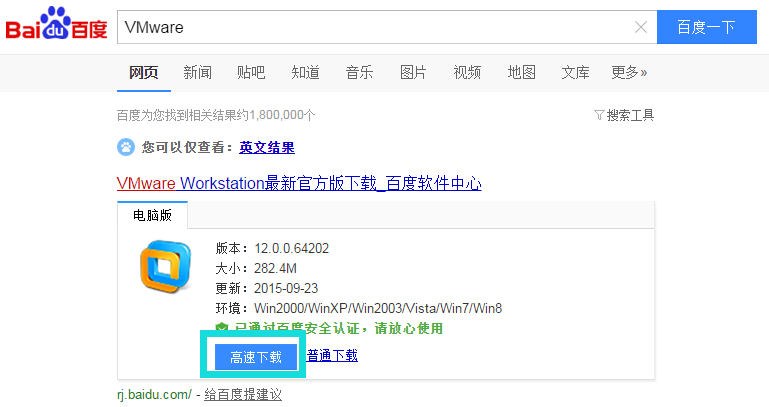Switch to the 图片 tab
This screenshot has width=769, height=407.
coord(413,73)
